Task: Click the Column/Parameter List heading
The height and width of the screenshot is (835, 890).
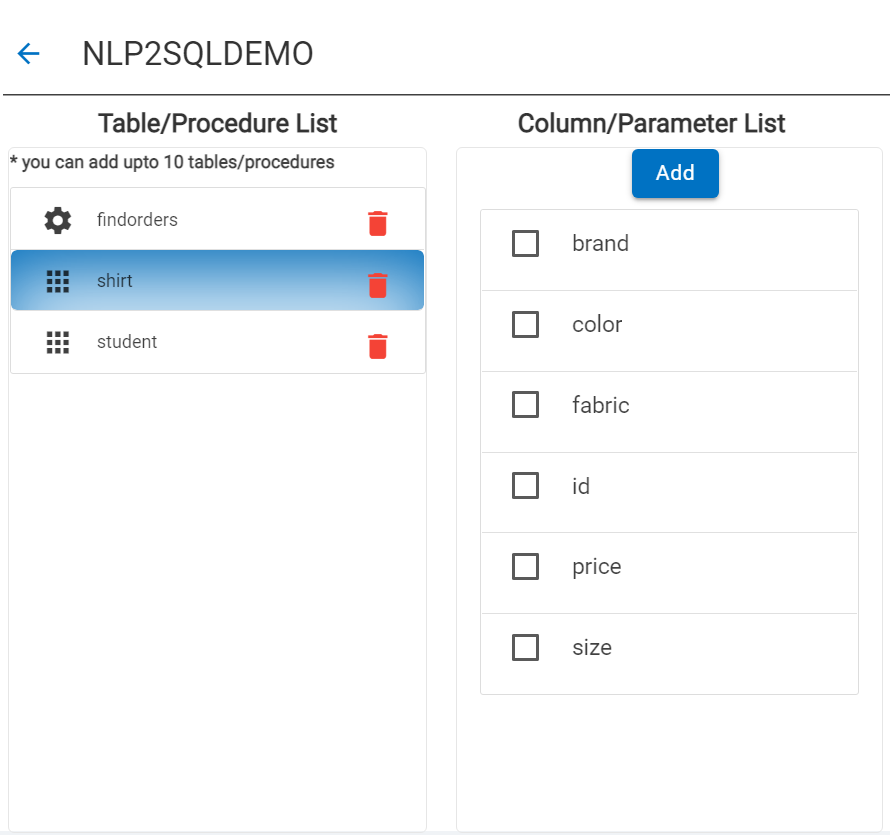Action: [x=652, y=124]
